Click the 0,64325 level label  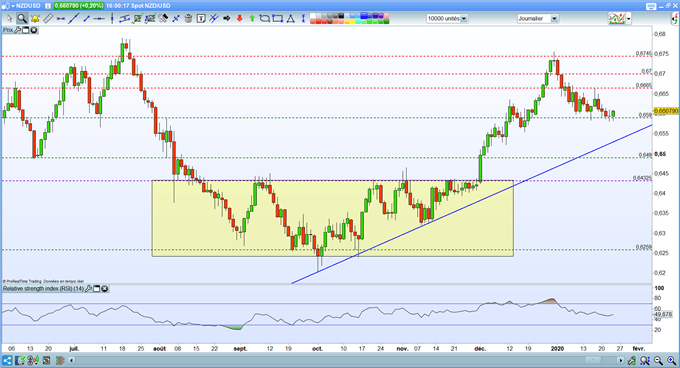[642, 178]
